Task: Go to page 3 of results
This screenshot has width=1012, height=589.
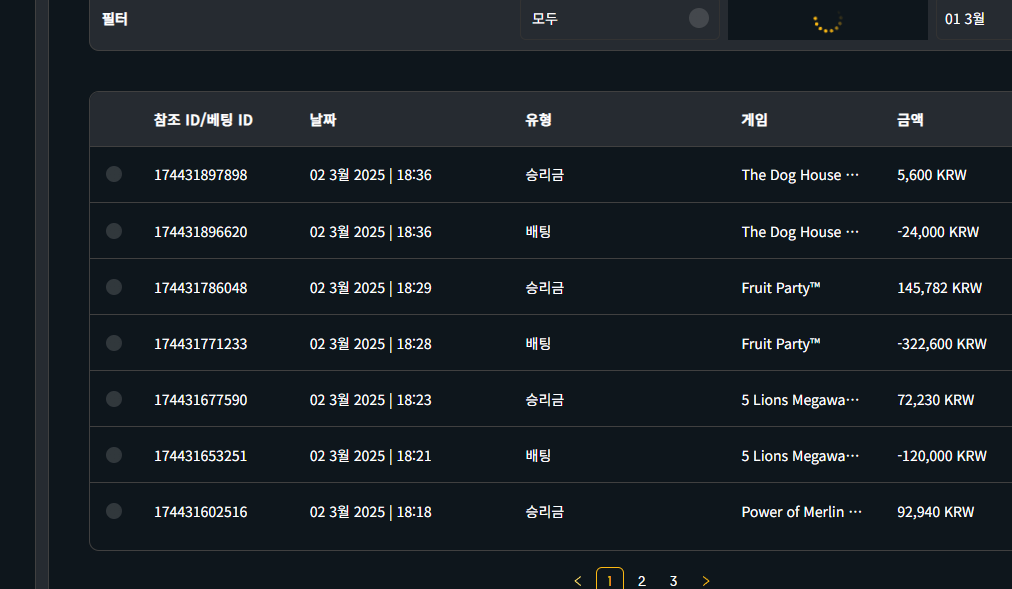Action: click(x=674, y=581)
